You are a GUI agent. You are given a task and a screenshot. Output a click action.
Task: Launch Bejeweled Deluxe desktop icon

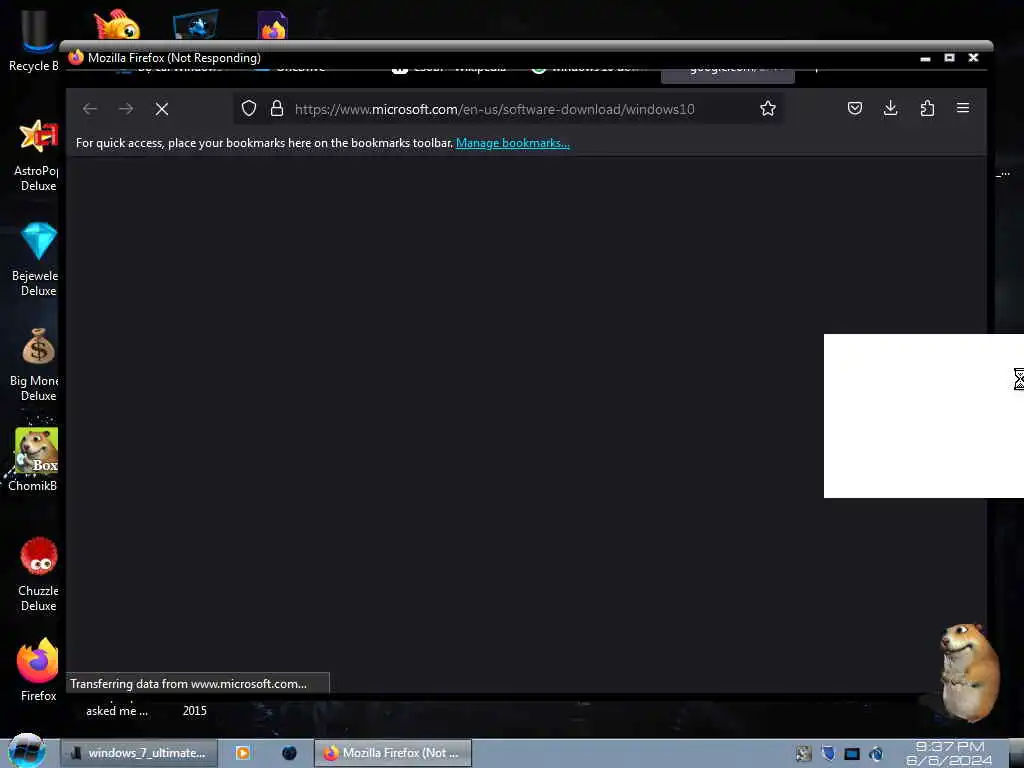point(37,259)
